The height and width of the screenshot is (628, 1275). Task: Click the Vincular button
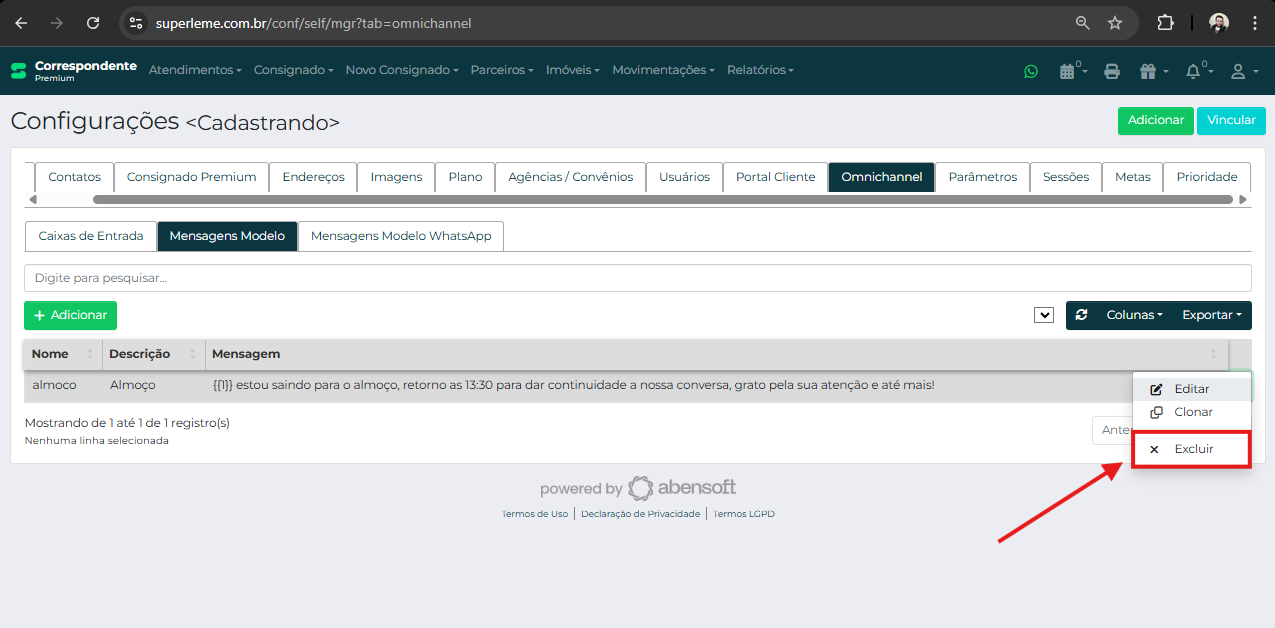1231,120
